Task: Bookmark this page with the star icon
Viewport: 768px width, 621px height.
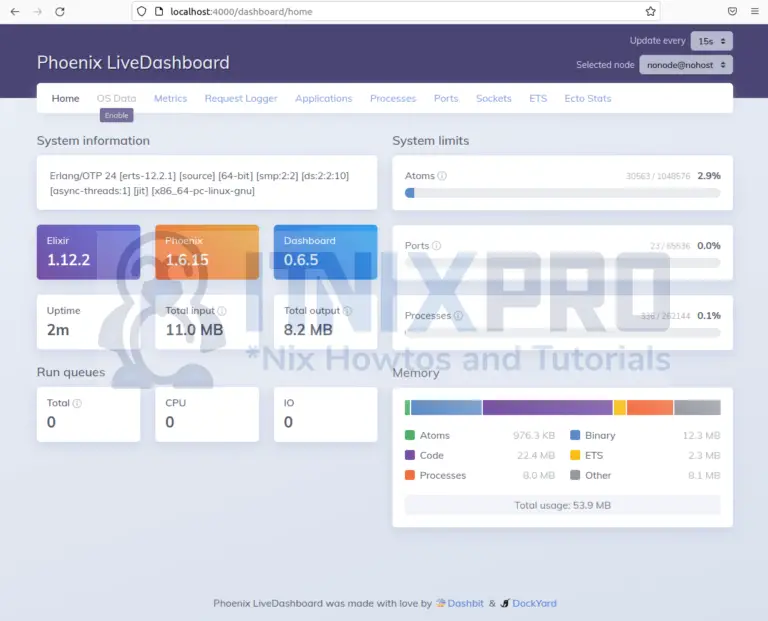Action: pos(650,11)
